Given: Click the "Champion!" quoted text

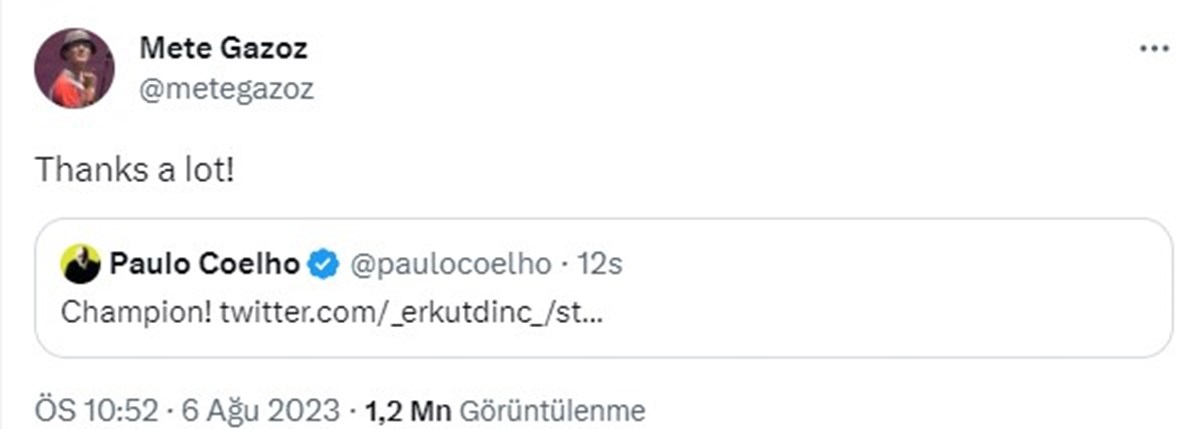Looking at the screenshot, I should tap(136, 313).
